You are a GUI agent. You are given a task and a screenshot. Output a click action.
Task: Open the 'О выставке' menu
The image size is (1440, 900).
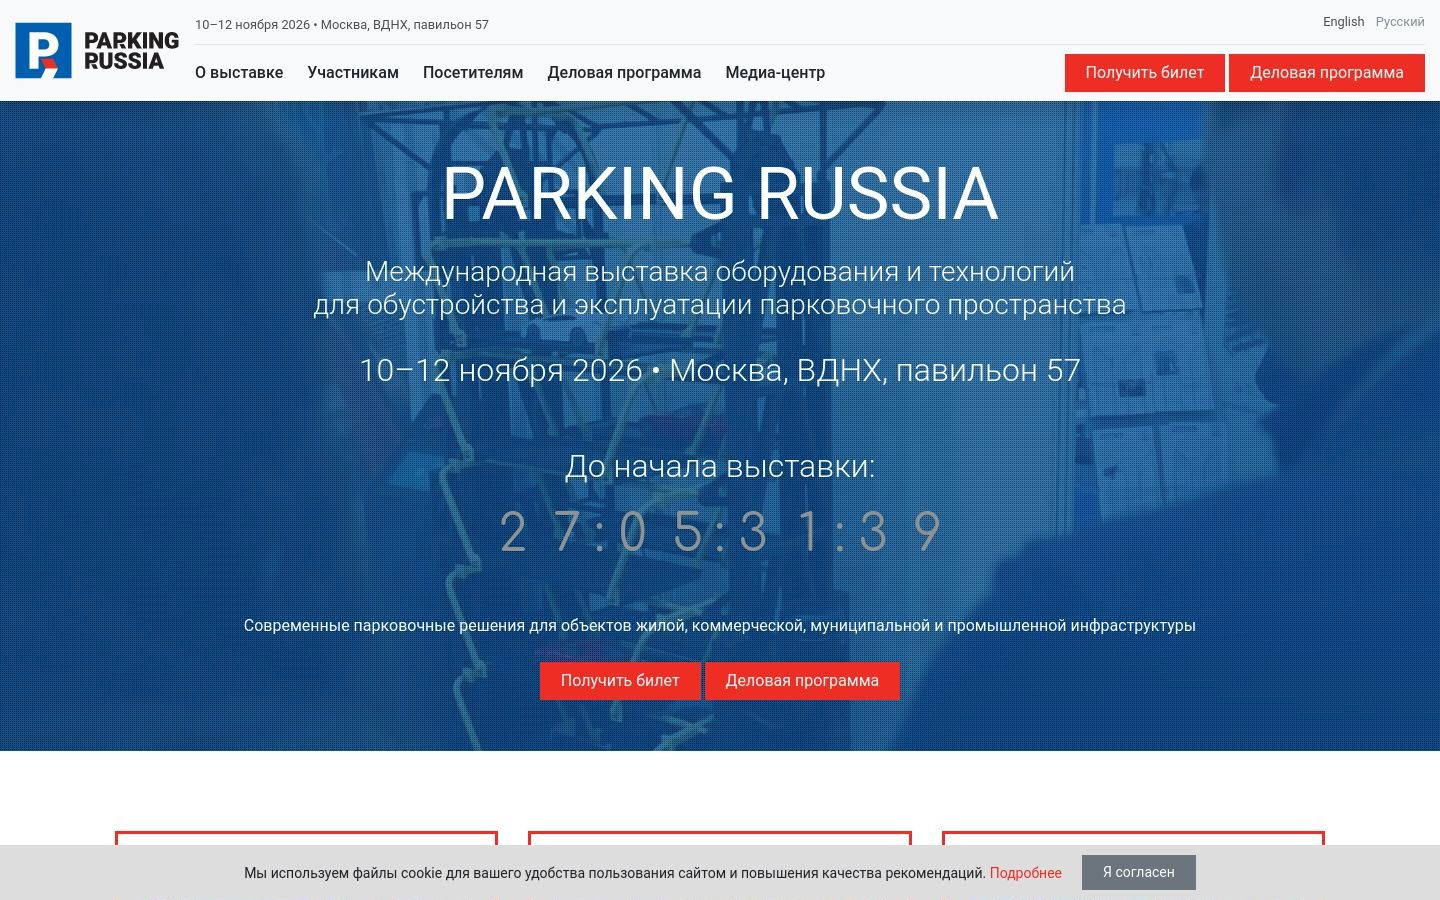pyautogui.click(x=239, y=73)
